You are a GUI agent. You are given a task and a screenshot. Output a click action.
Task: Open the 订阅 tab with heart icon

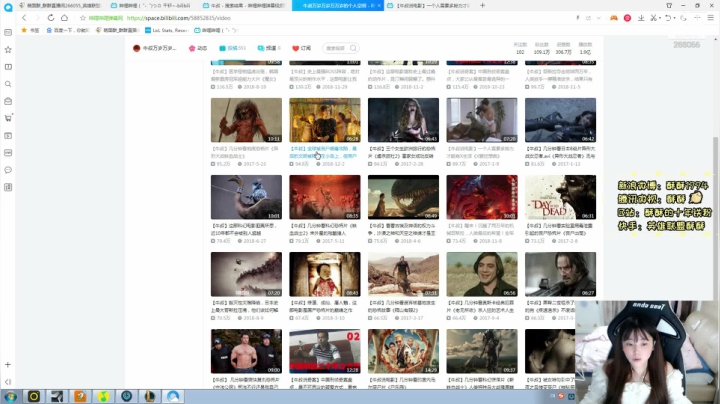[302, 48]
